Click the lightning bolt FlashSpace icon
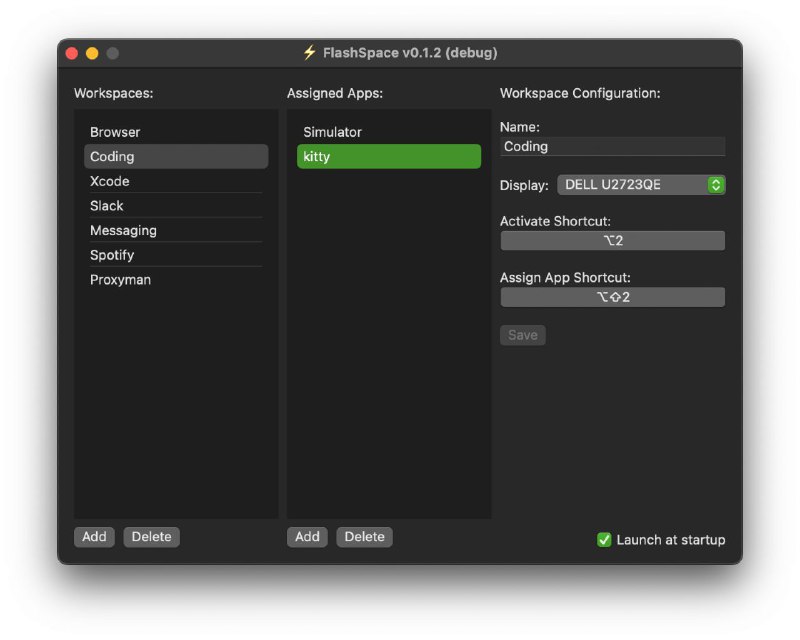The image size is (800, 640). (308, 53)
